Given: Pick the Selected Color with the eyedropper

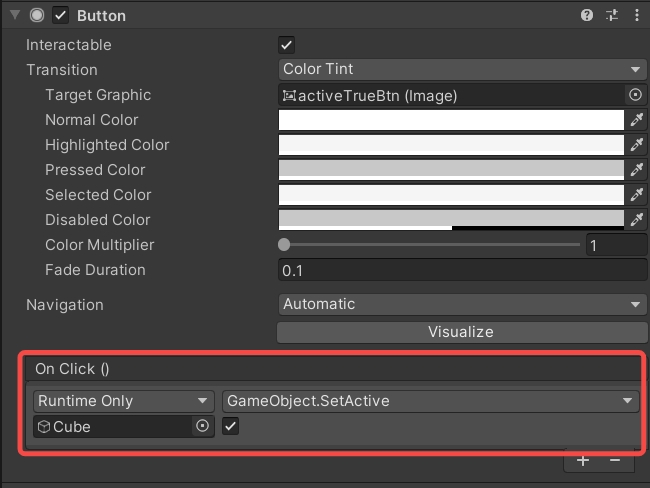Looking at the screenshot, I should (x=635, y=195).
